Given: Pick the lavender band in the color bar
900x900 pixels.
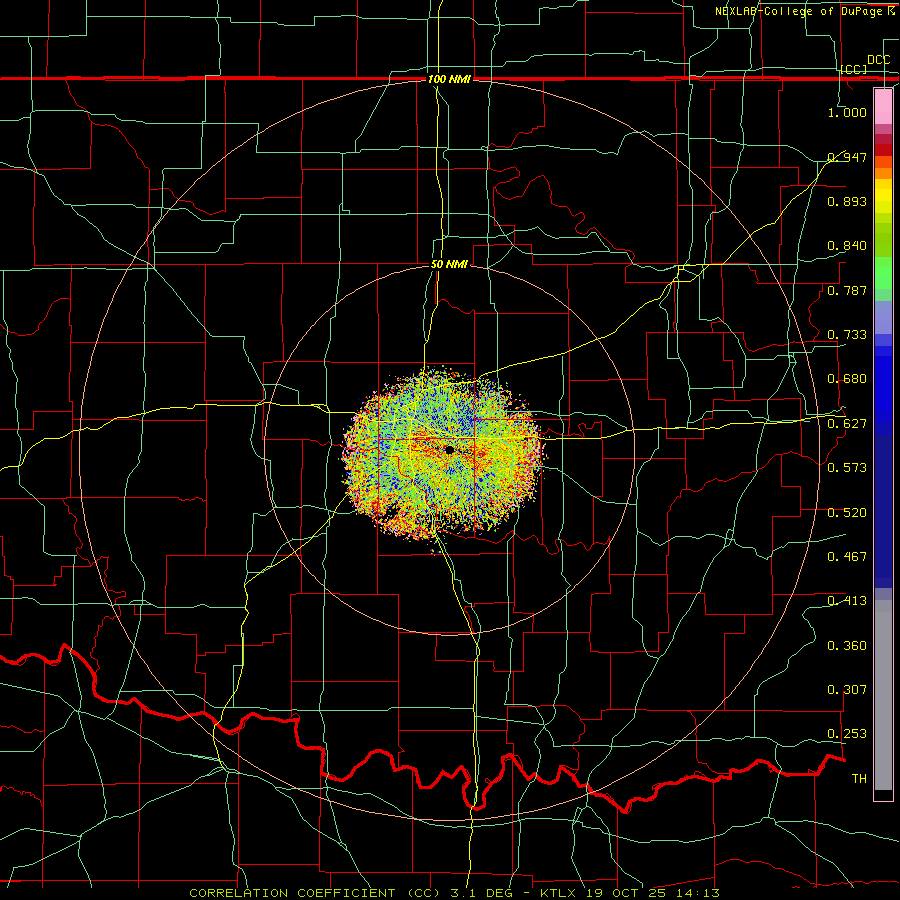Looking at the screenshot, I should [x=883, y=317].
